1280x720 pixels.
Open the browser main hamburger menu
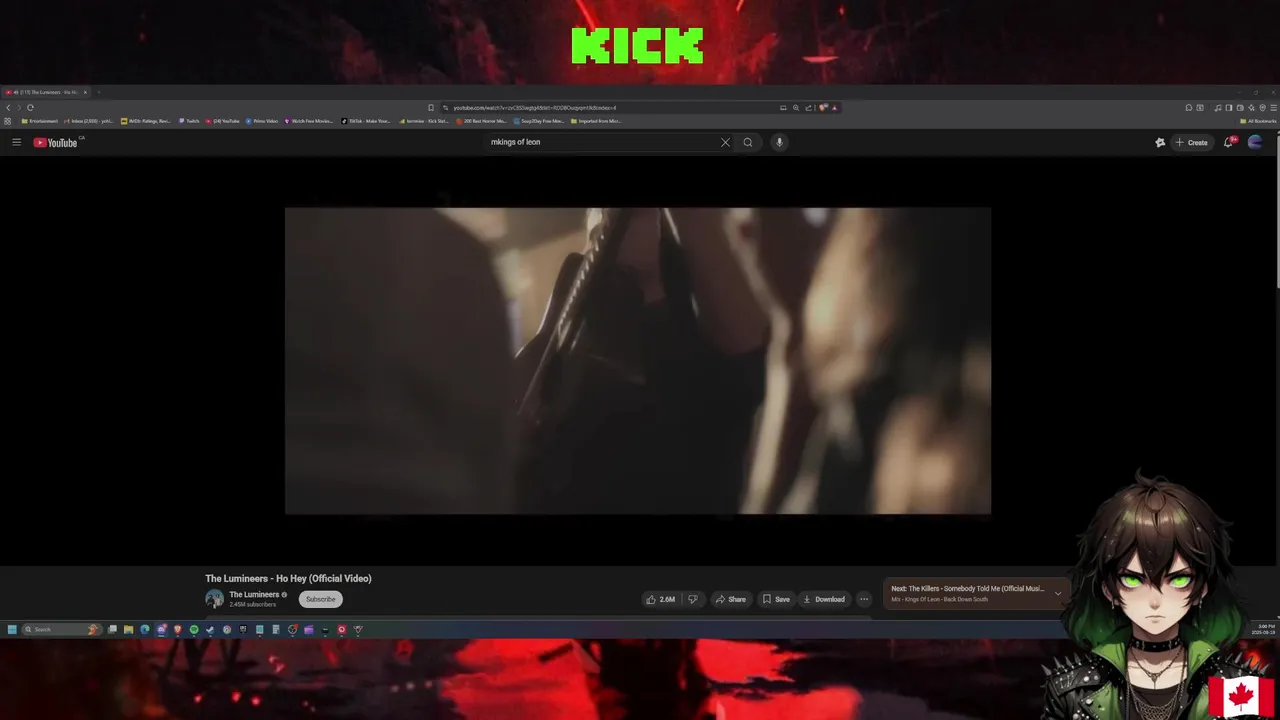pyautogui.click(x=1273, y=107)
